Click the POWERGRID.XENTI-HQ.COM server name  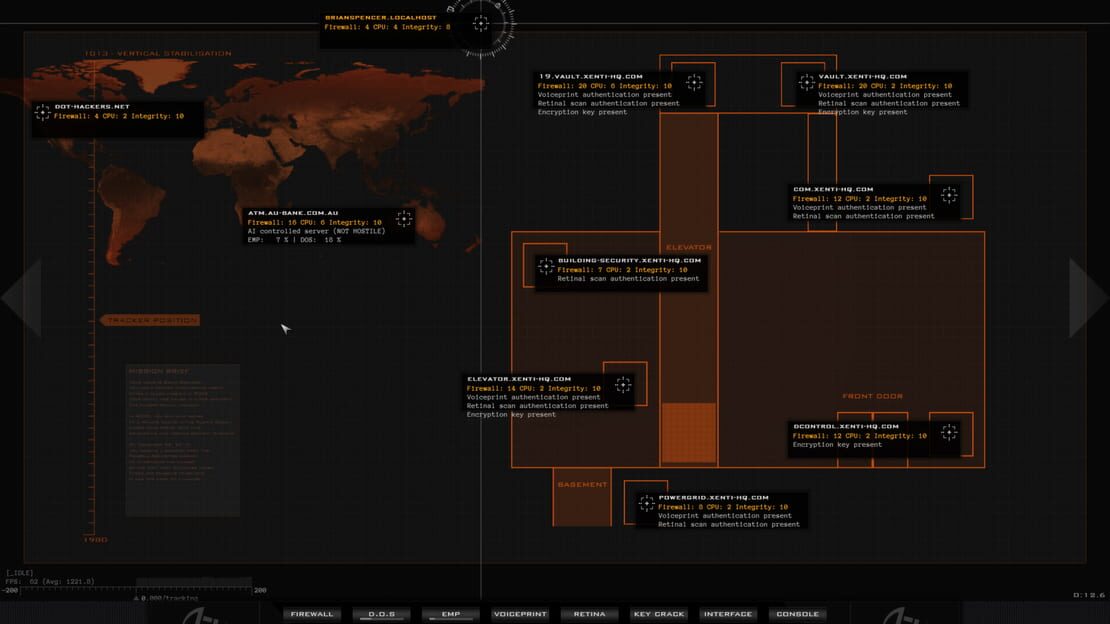point(714,497)
